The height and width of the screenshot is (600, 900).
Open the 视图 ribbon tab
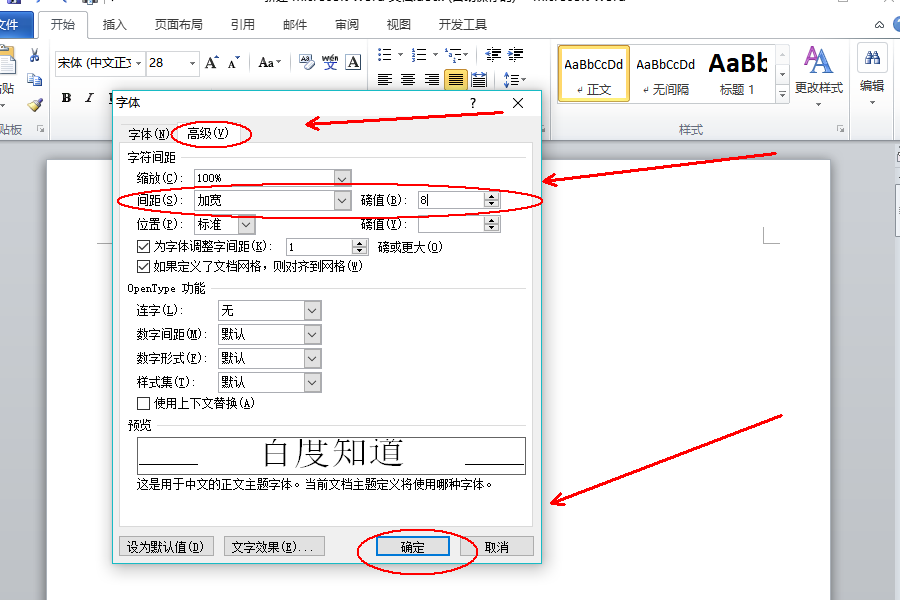399,25
